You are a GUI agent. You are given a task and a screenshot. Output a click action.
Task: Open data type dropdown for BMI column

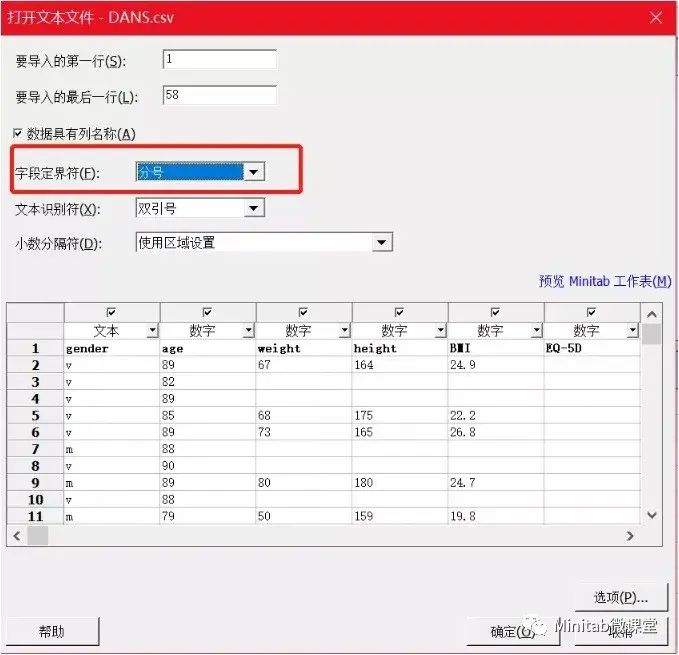click(x=537, y=331)
